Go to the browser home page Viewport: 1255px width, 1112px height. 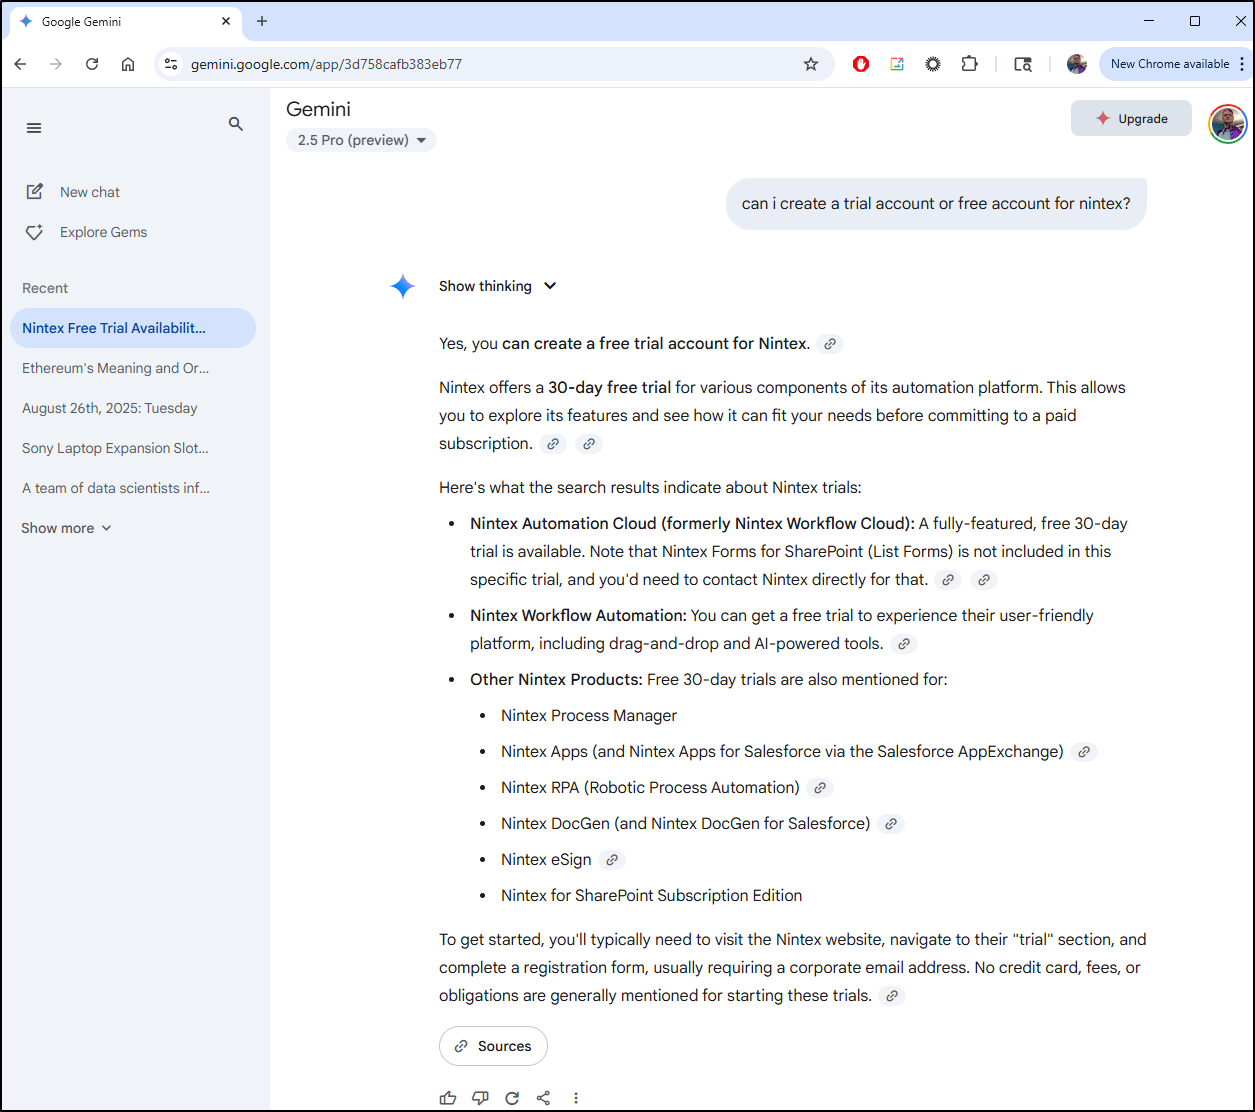pos(128,64)
